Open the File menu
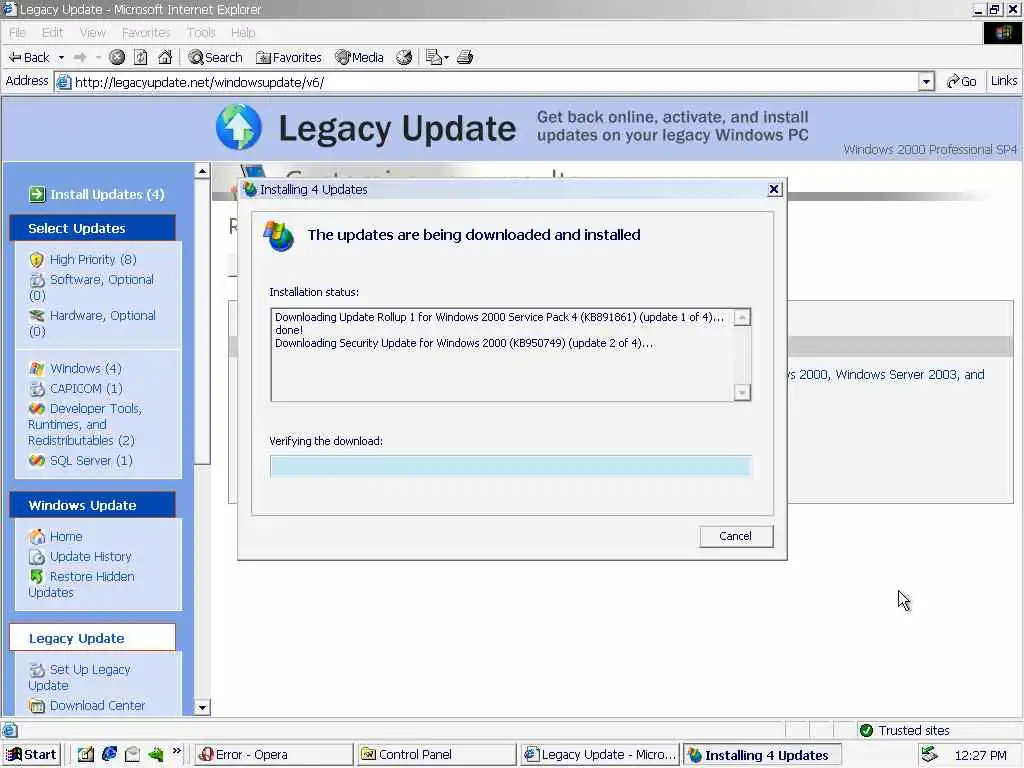The height and width of the screenshot is (768, 1024). pyautogui.click(x=17, y=33)
